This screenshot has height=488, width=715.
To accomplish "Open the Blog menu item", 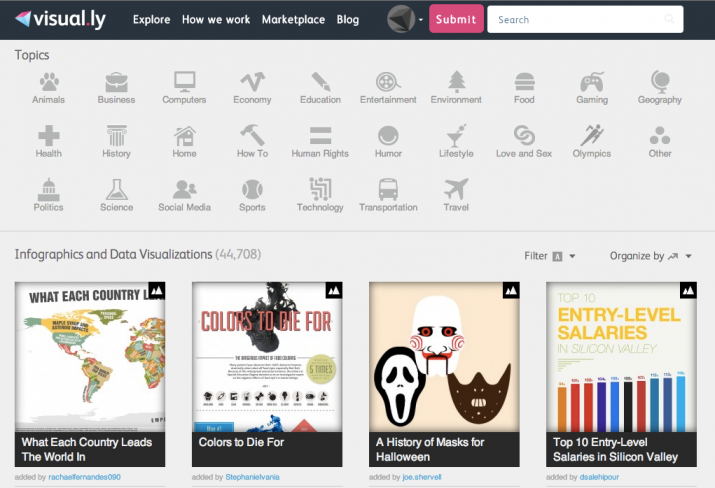I will 347,20.
